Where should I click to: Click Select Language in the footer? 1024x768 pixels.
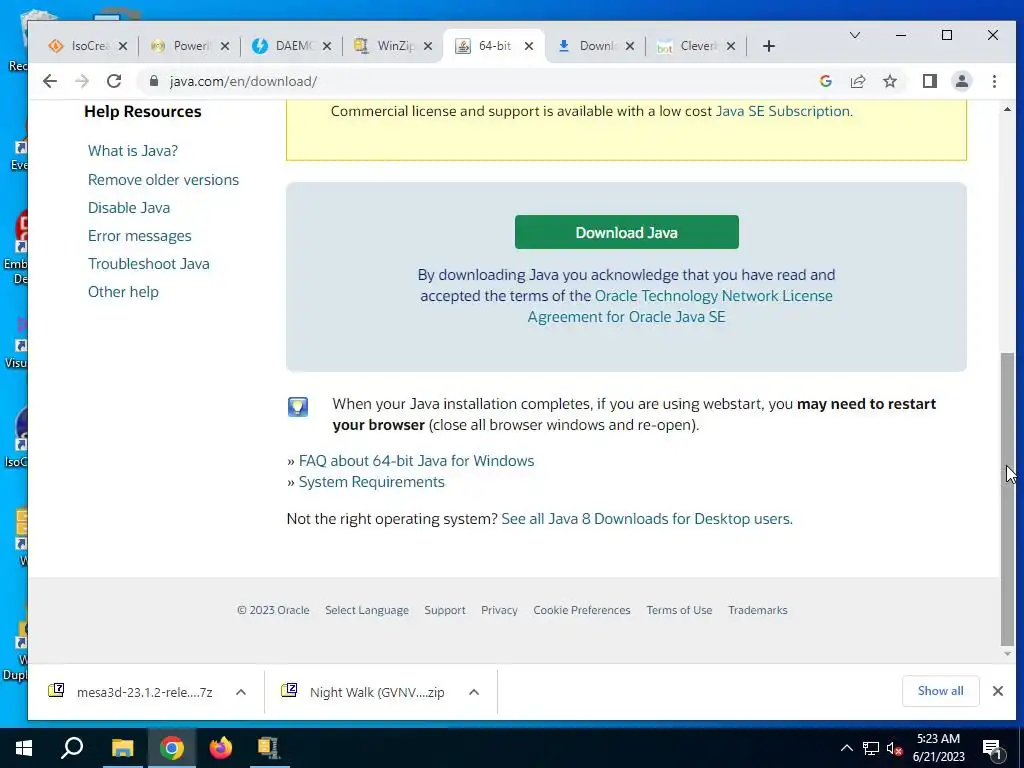point(367,610)
